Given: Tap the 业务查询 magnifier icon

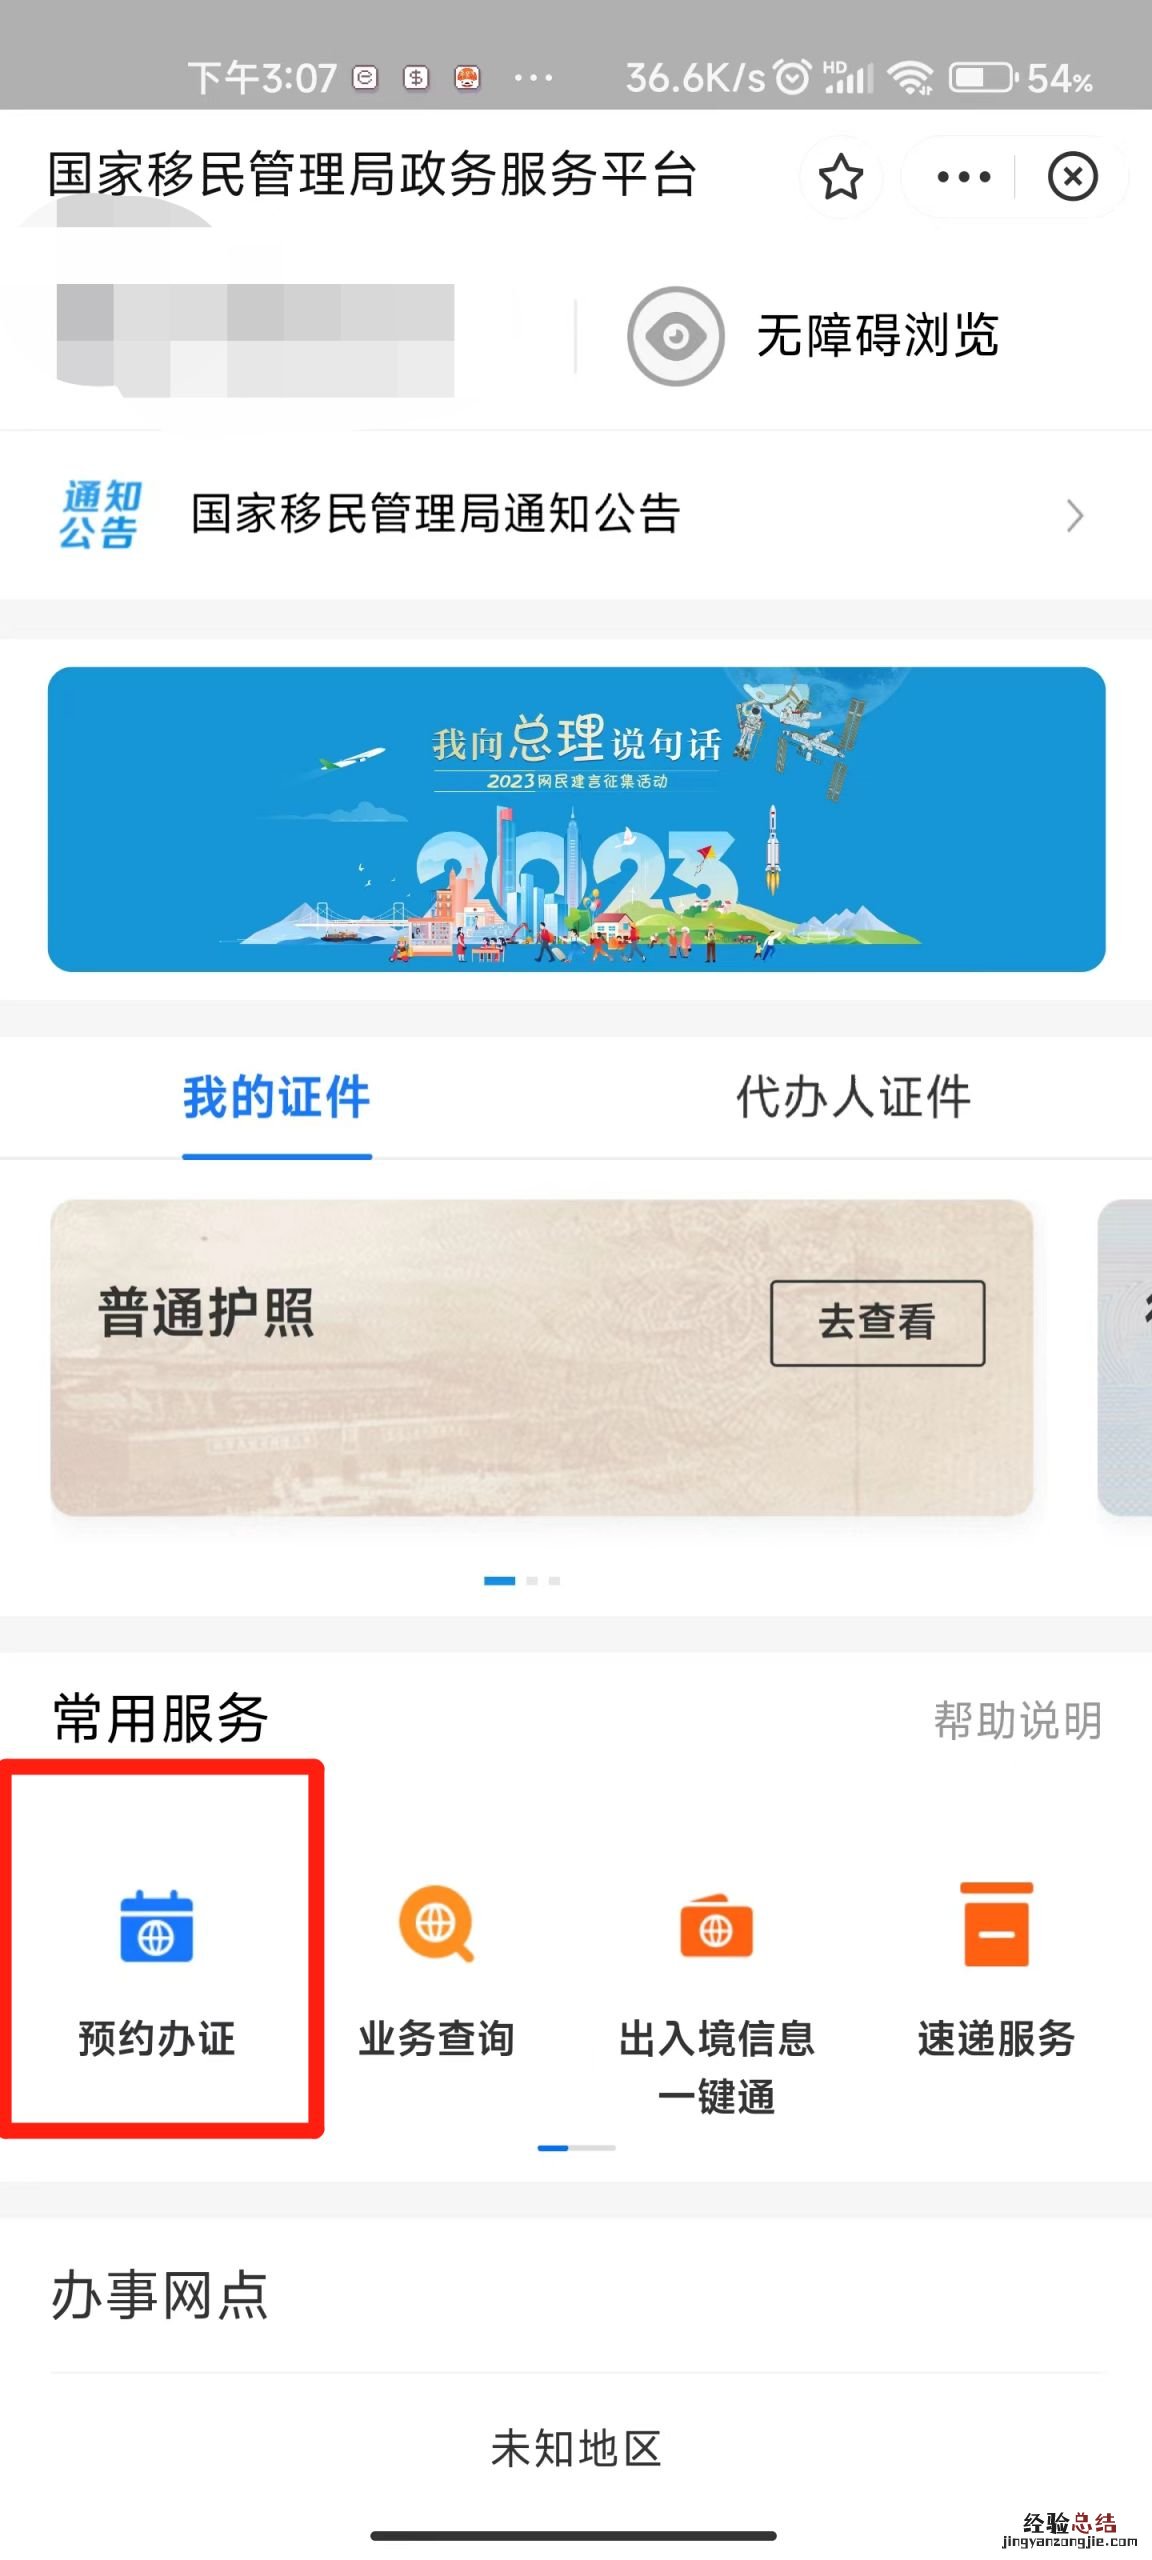Looking at the screenshot, I should coord(436,1923).
